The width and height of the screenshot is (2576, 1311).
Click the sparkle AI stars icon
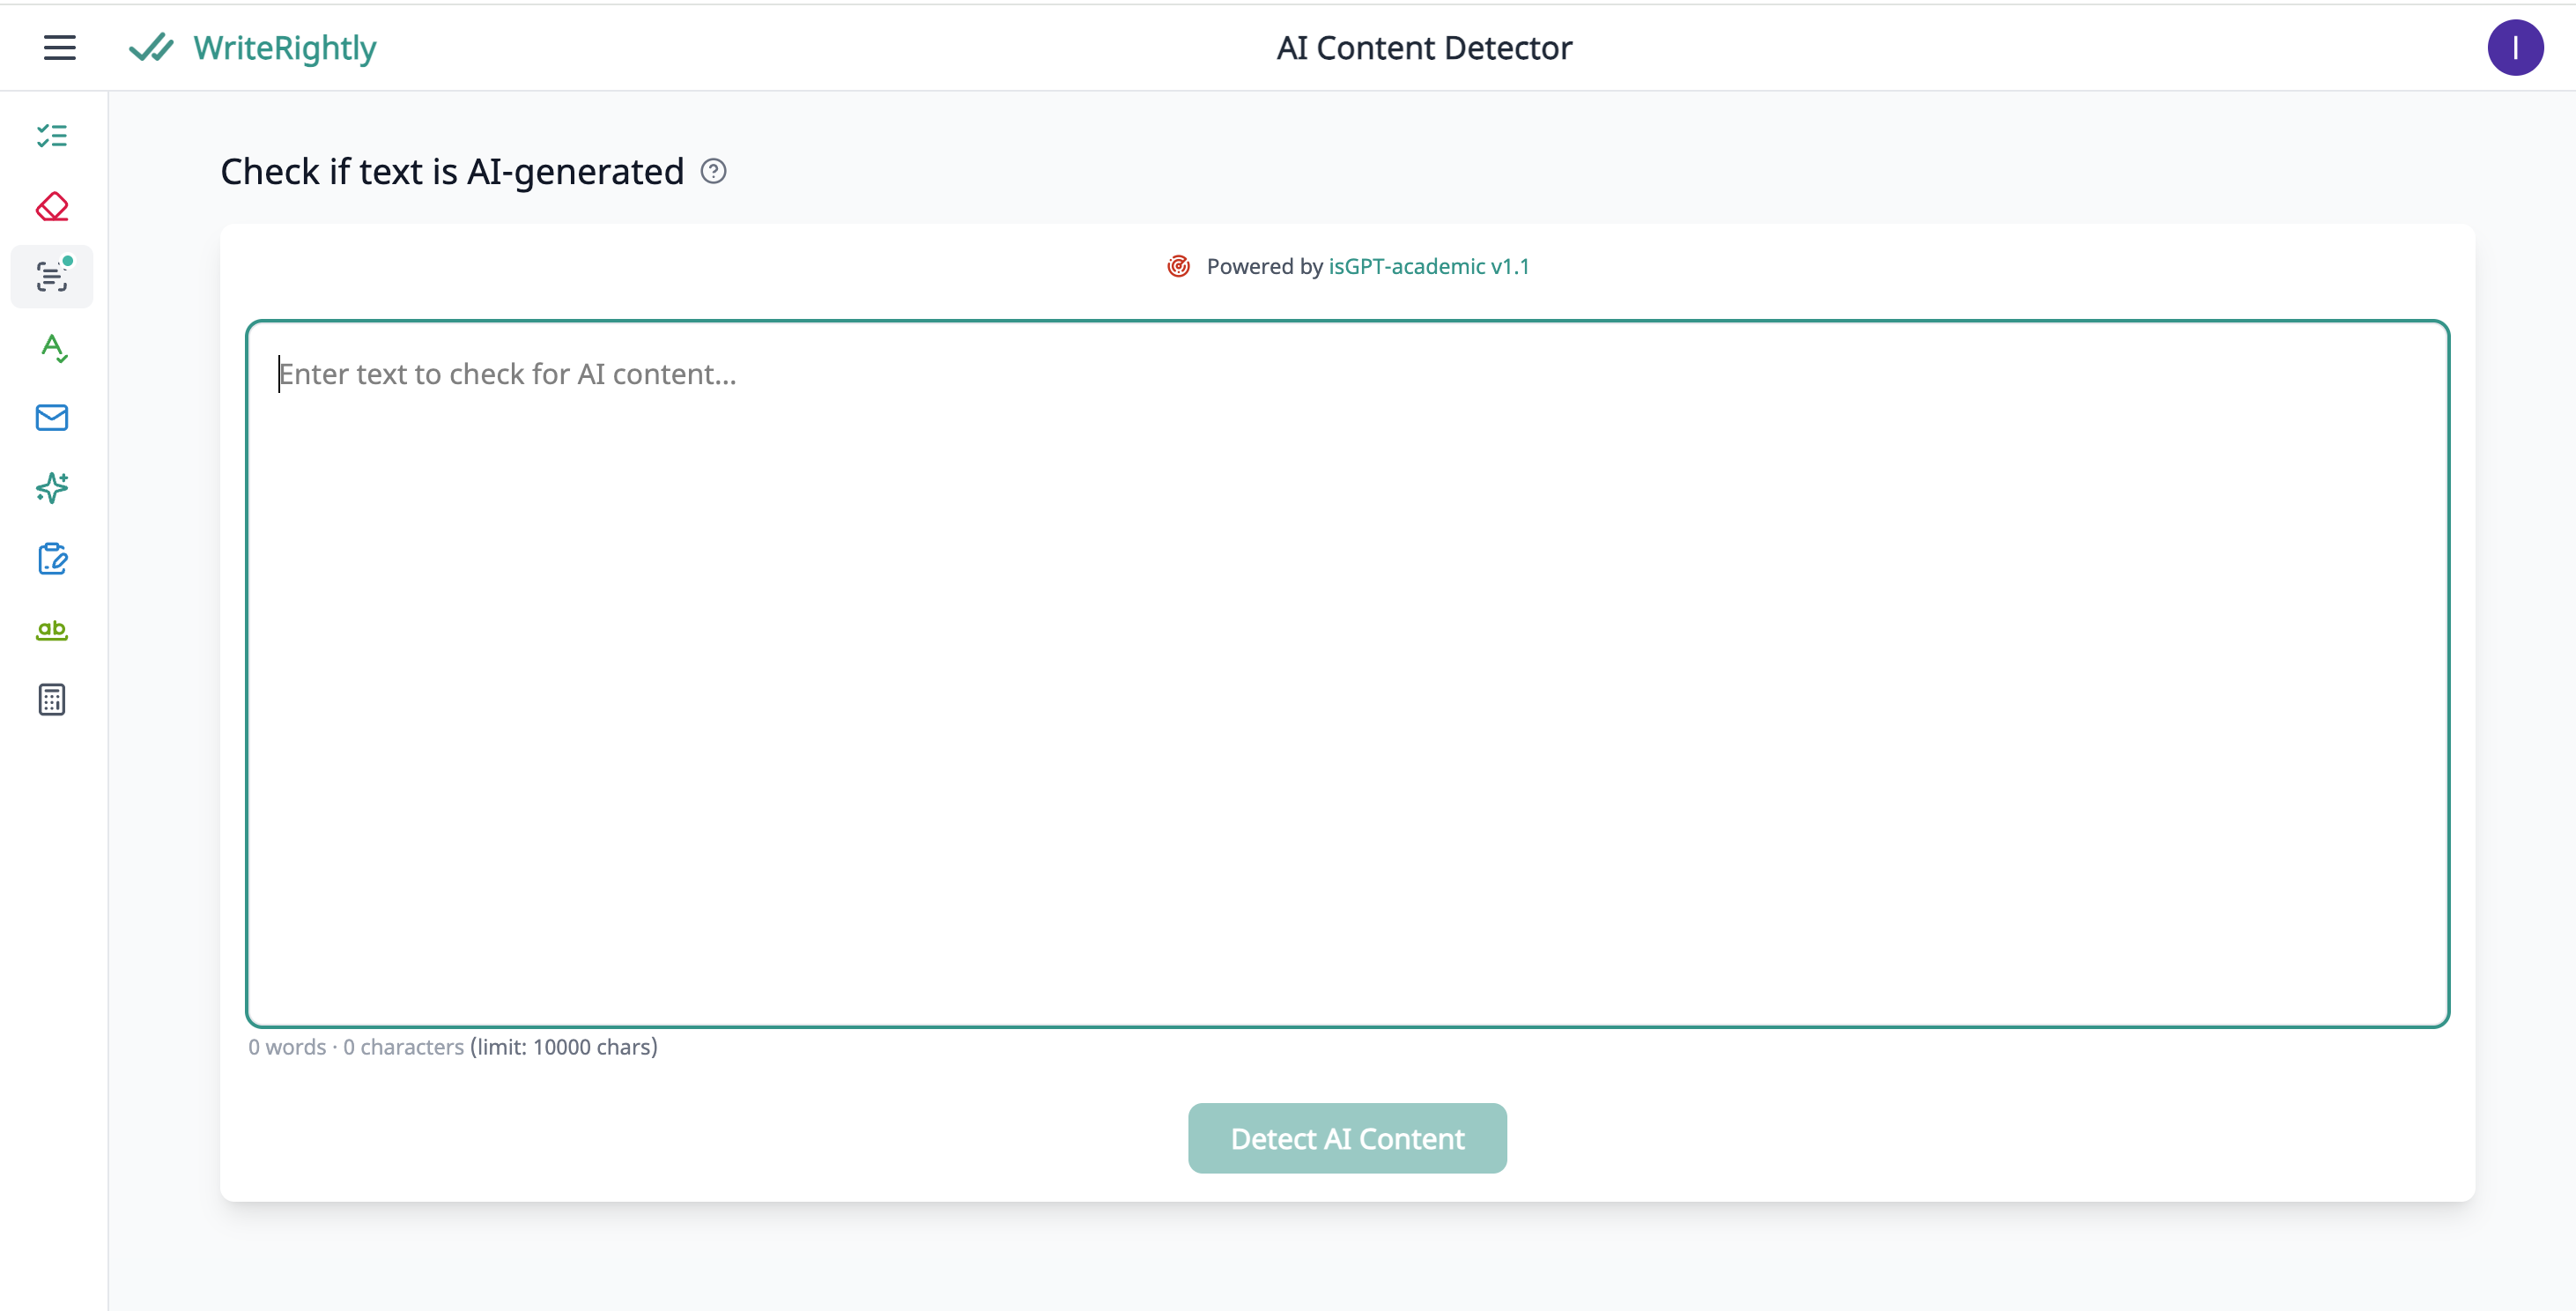pos(52,488)
